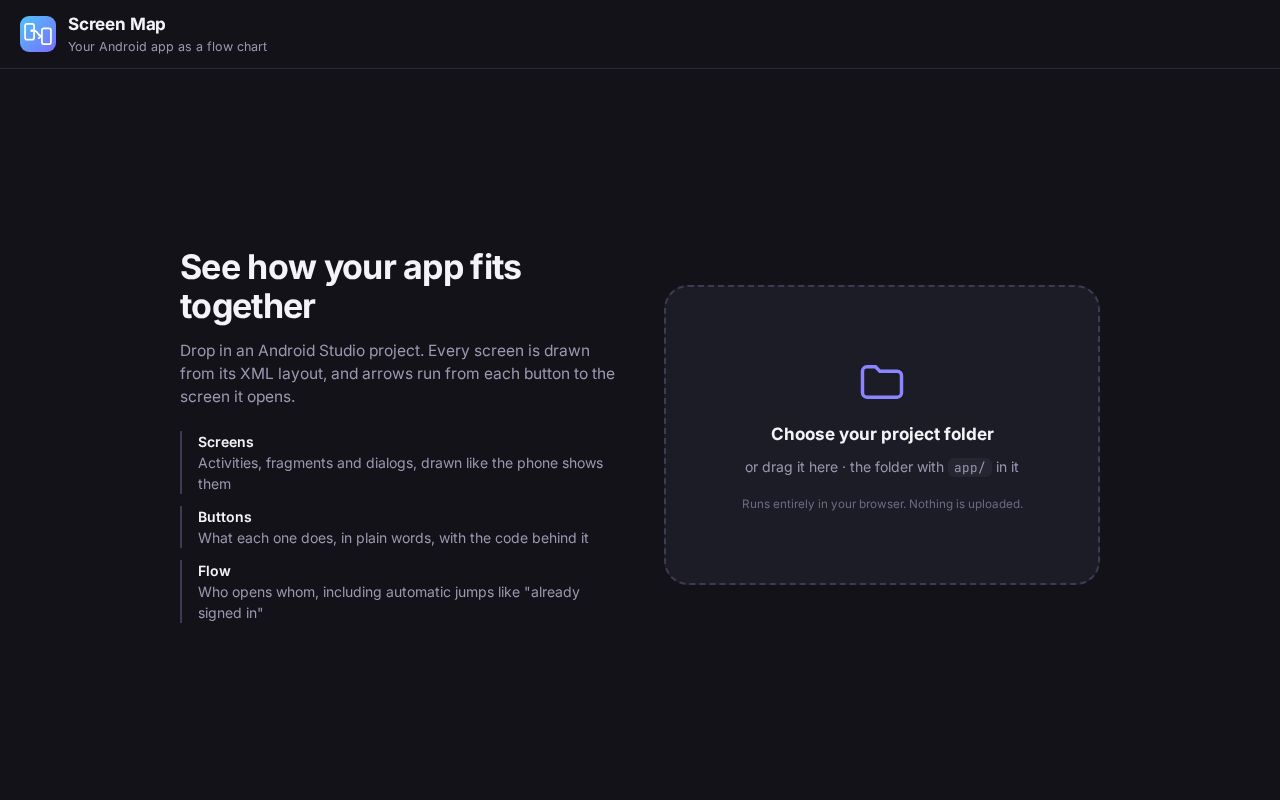Click the words 'in it' after app/
The image size is (1280, 800).
pos(1007,467)
